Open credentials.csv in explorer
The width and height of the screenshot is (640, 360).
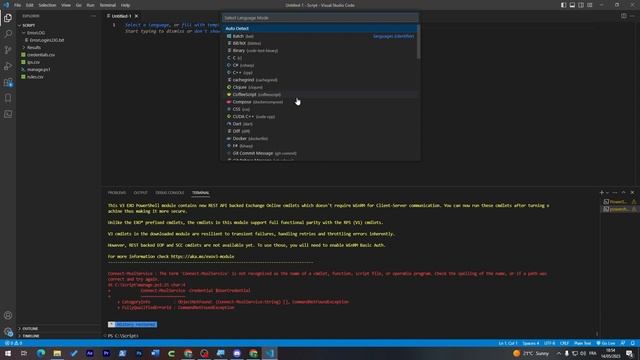point(40,55)
